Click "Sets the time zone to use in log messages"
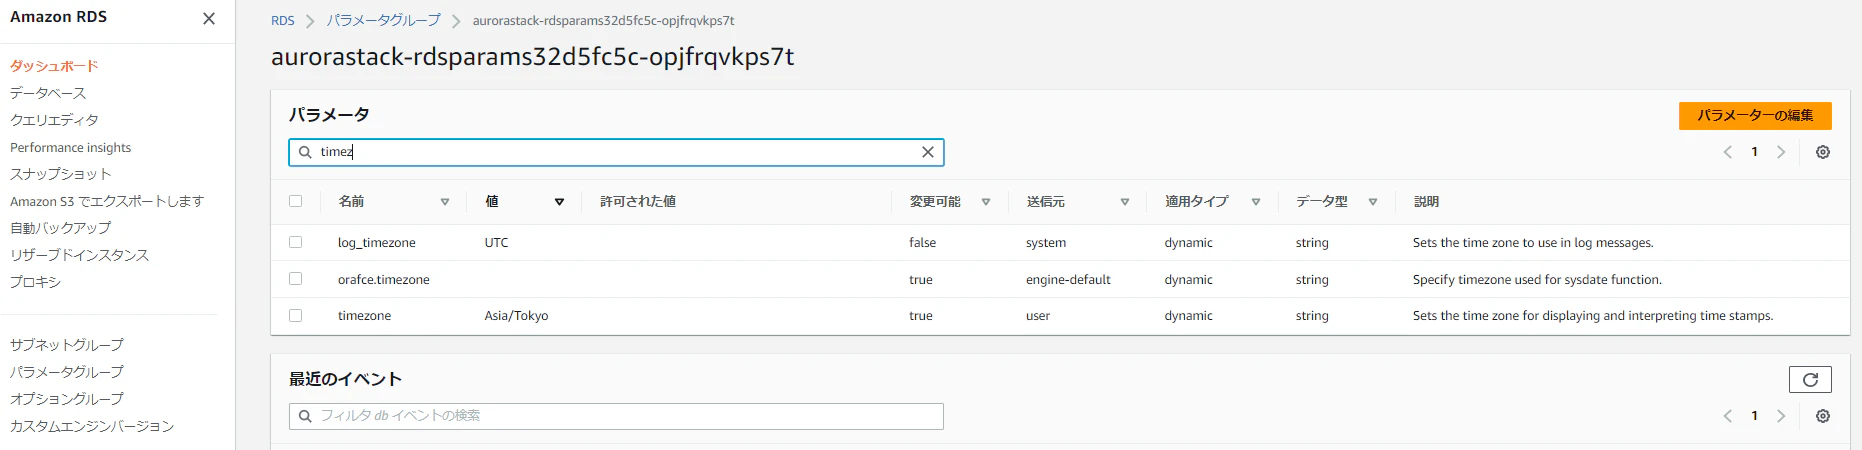Screen dimensions: 1862x450 click(1532, 243)
